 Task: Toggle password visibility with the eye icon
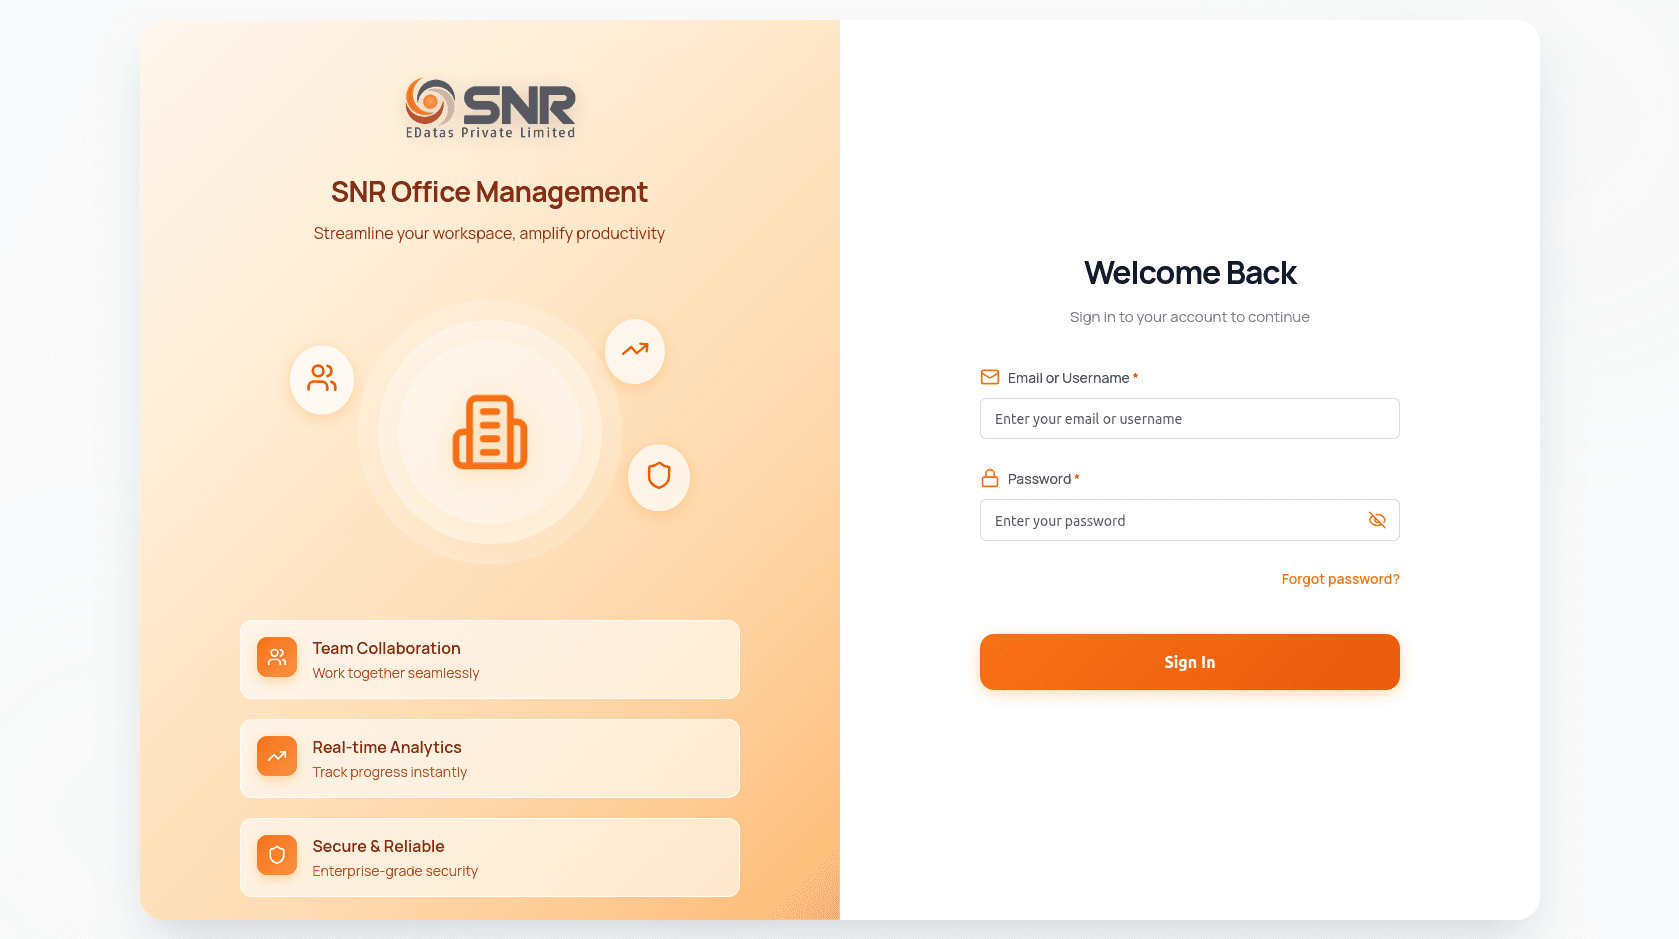[1377, 520]
